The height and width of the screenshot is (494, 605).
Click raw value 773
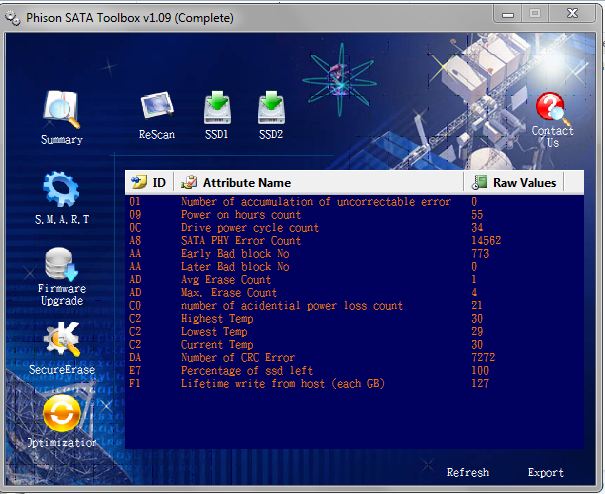[x=480, y=254]
